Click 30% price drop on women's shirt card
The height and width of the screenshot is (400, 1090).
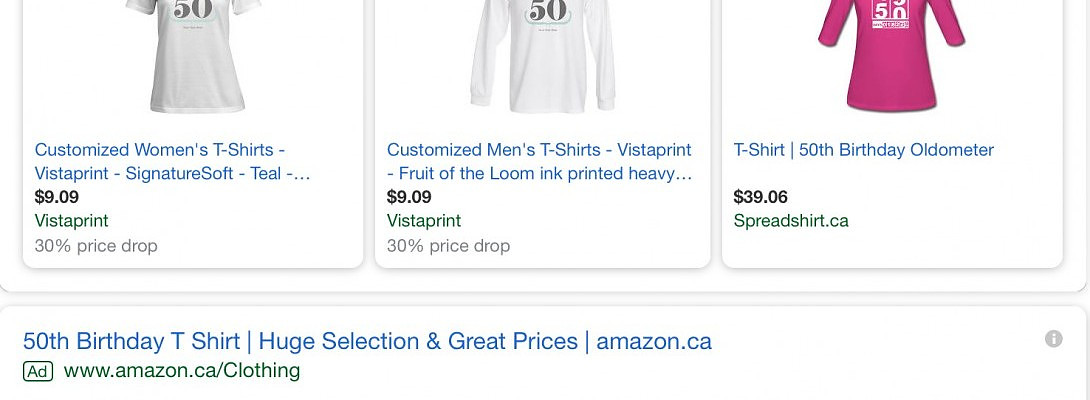[x=96, y=246]
